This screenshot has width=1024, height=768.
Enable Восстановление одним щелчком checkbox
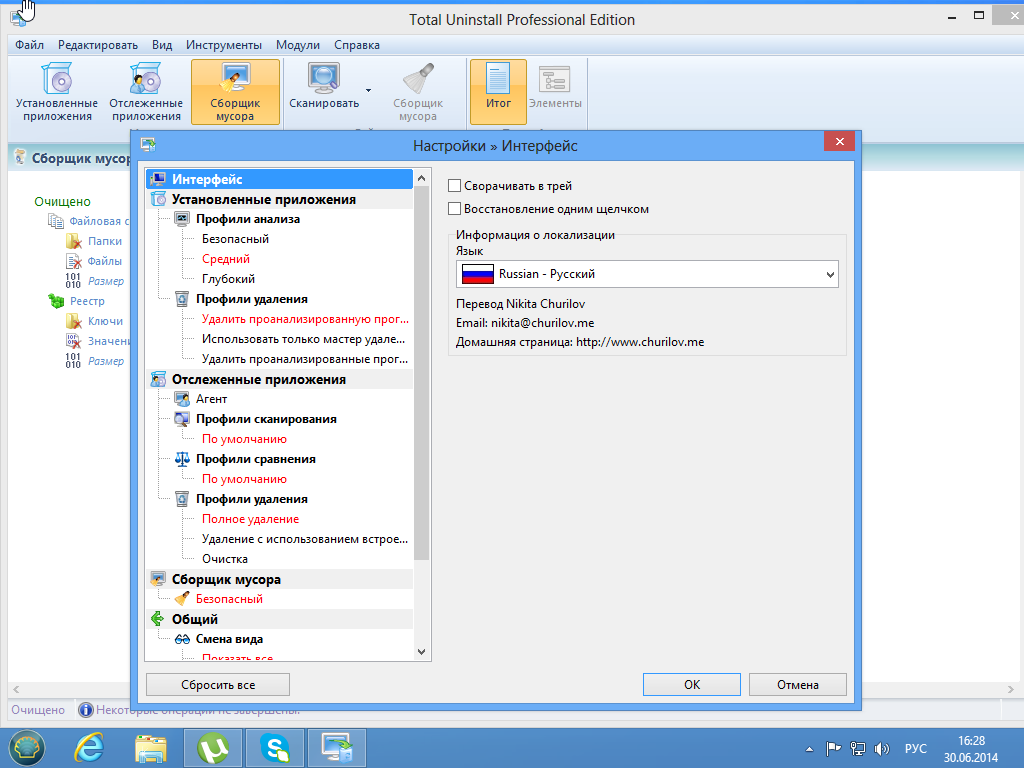(455, 209)
